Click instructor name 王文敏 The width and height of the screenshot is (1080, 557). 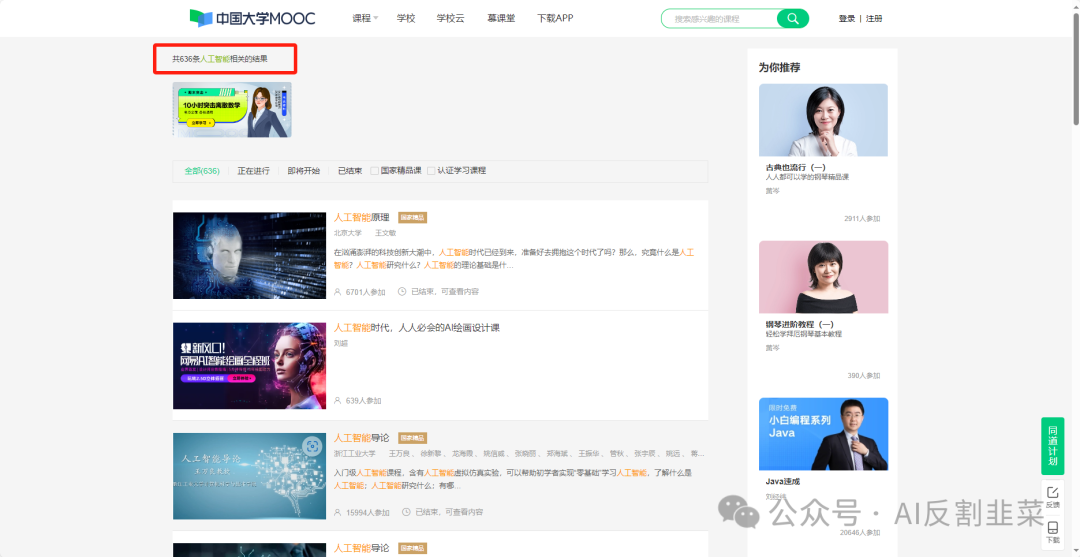[x=386, y=233]
